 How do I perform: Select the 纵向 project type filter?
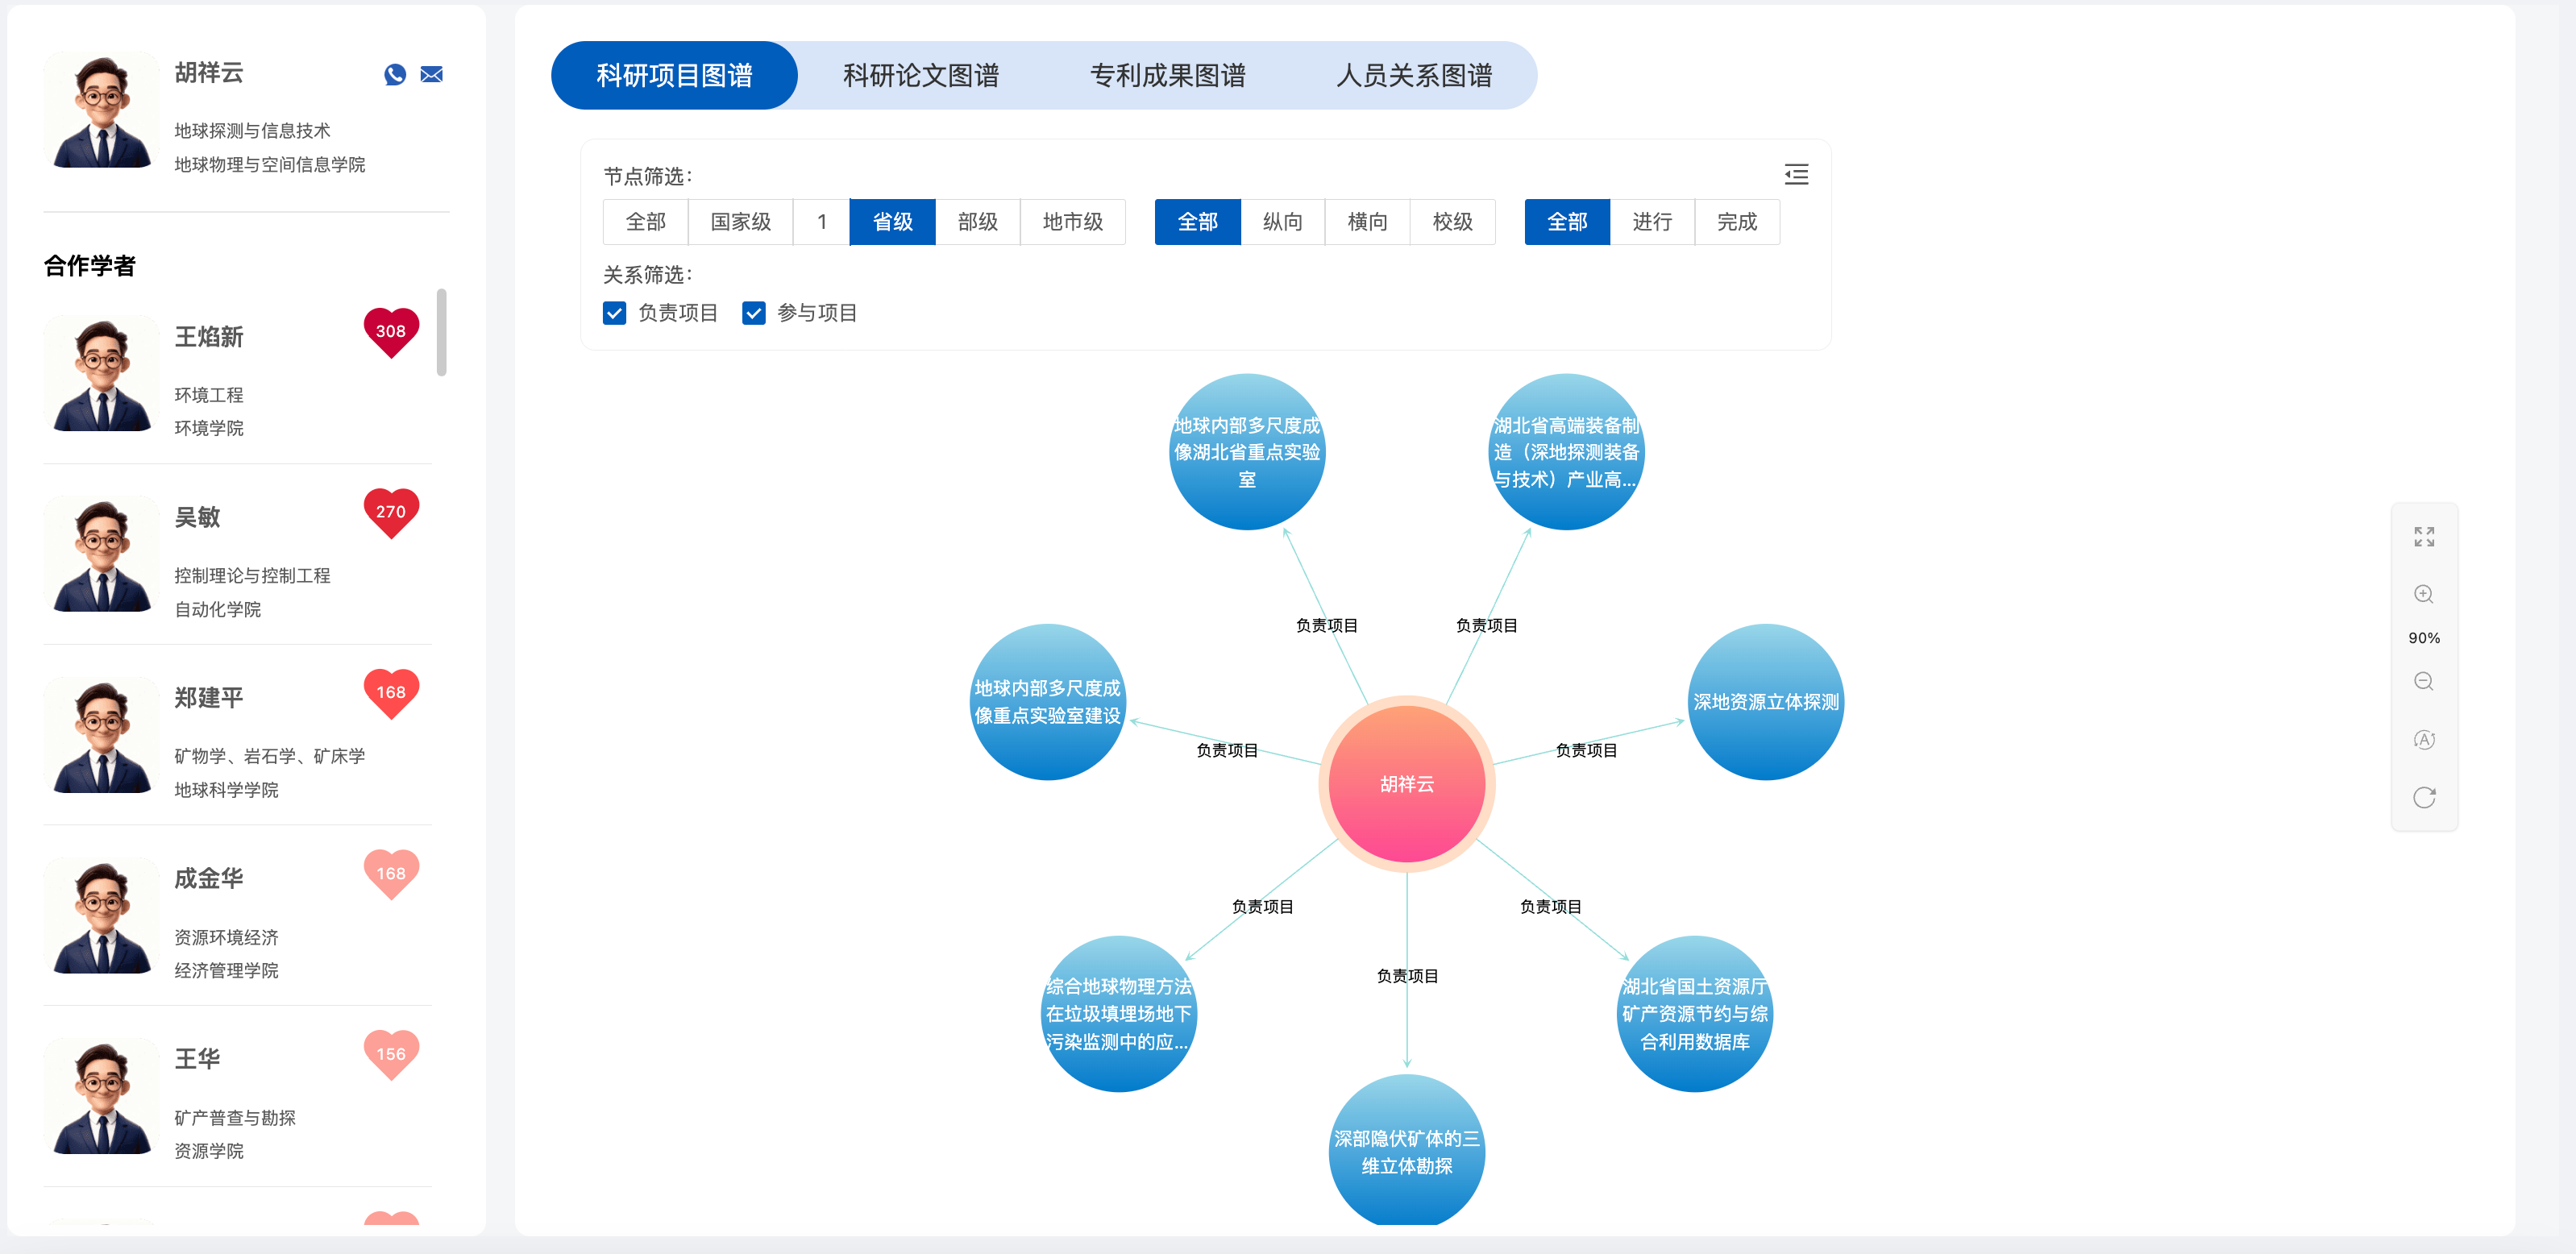tap(1283, 222)
